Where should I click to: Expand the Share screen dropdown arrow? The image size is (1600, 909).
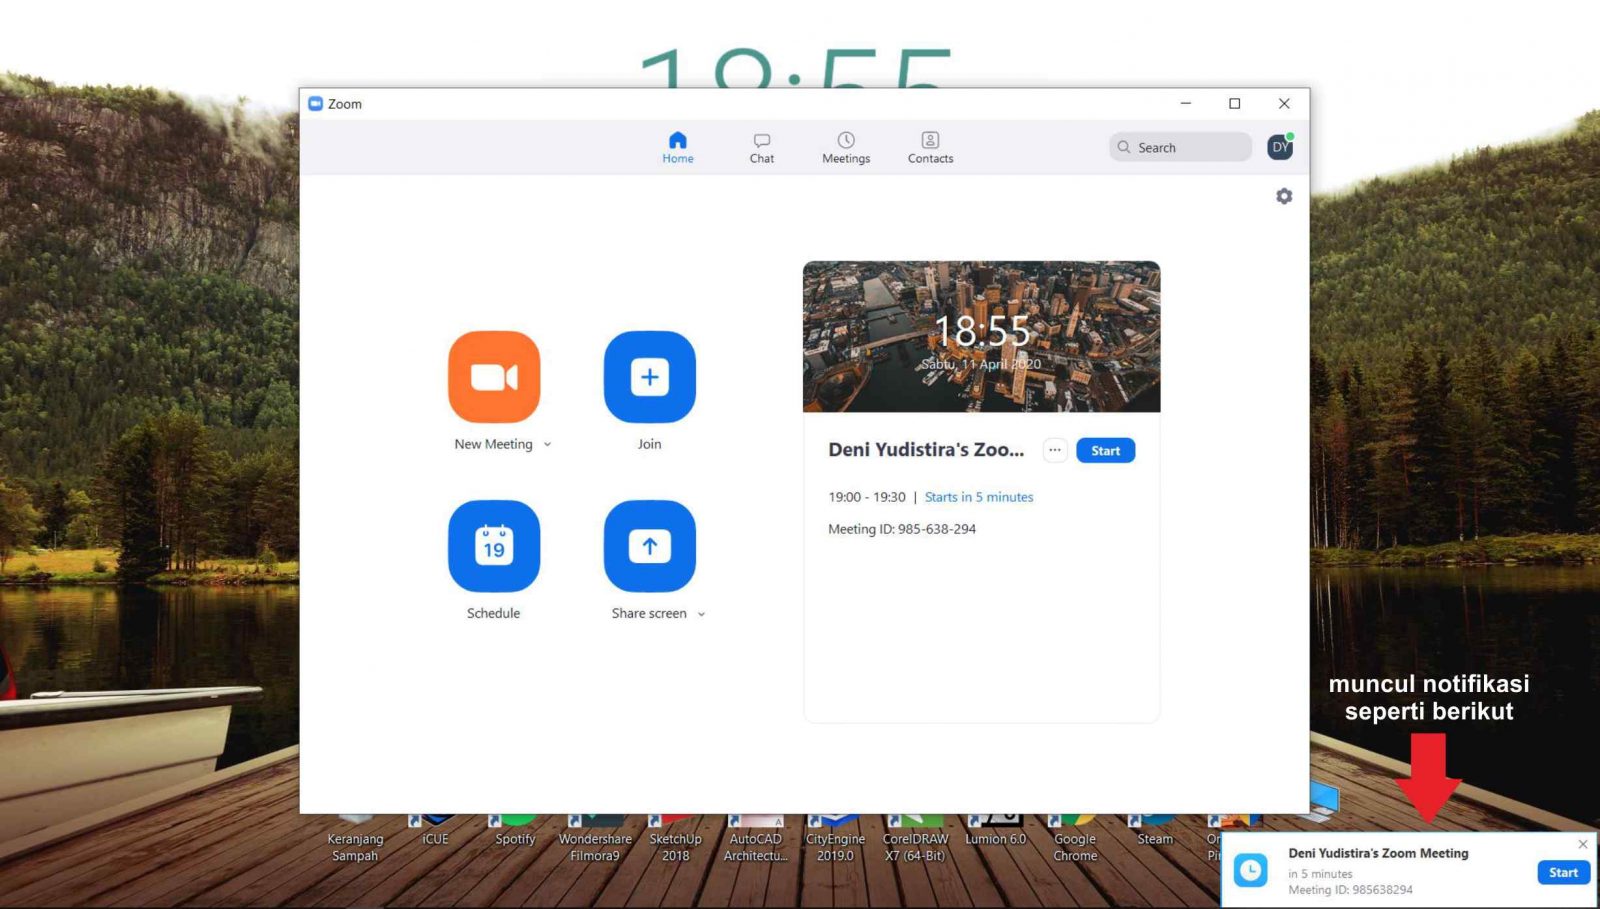[x=701, y=615]
